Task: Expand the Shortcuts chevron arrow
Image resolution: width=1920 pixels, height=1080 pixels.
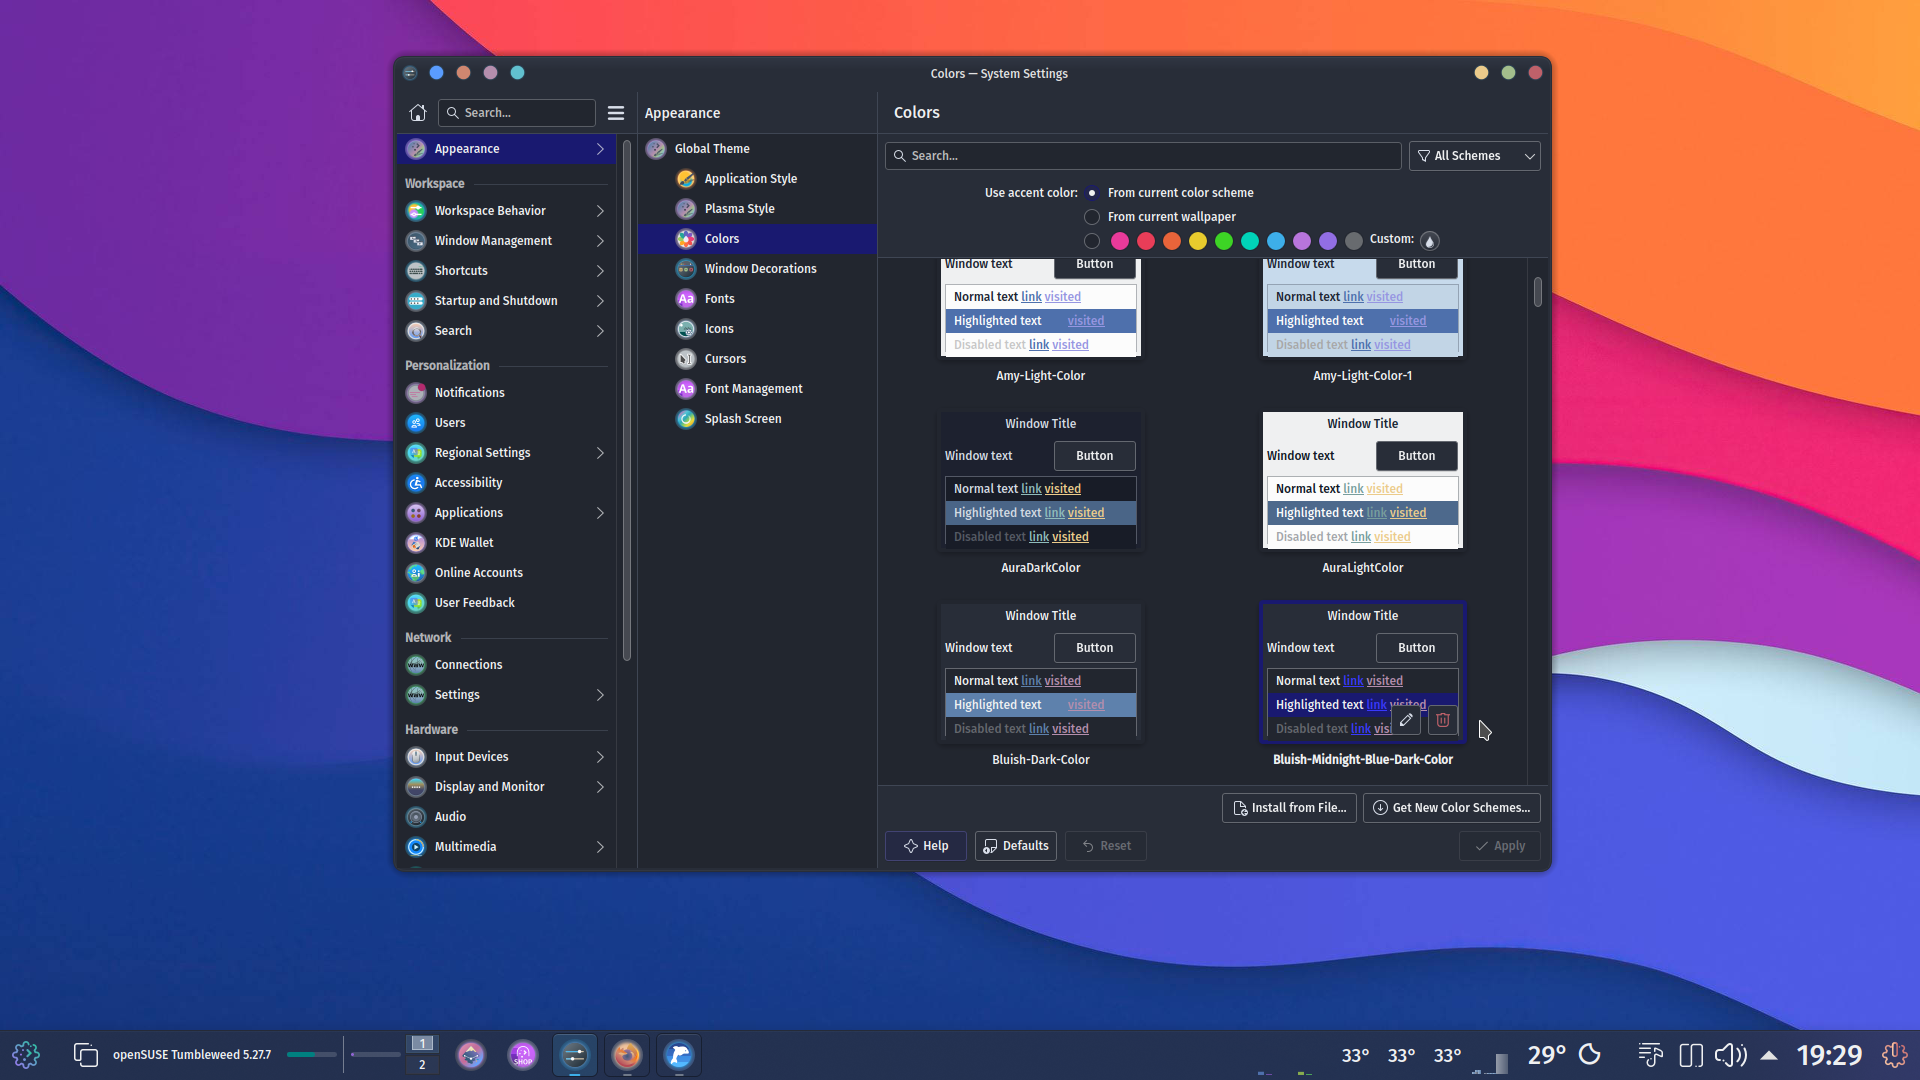Action: [600, 271]
